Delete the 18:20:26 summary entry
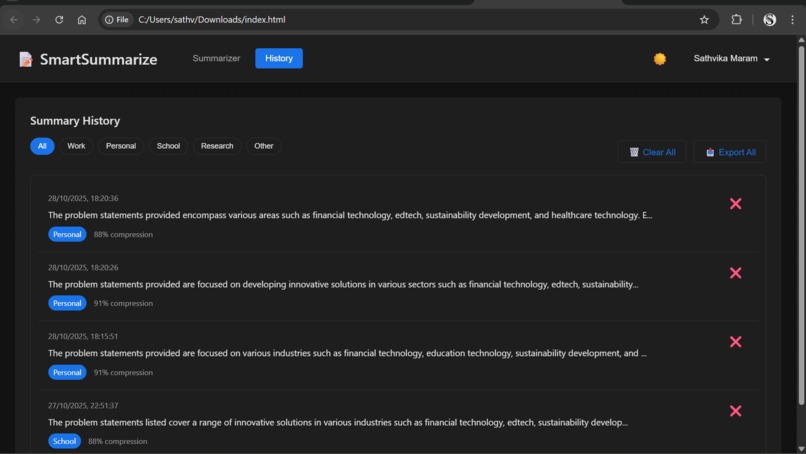Image resolution: width=806 pixels, height=454 pixels. point(736,273)
